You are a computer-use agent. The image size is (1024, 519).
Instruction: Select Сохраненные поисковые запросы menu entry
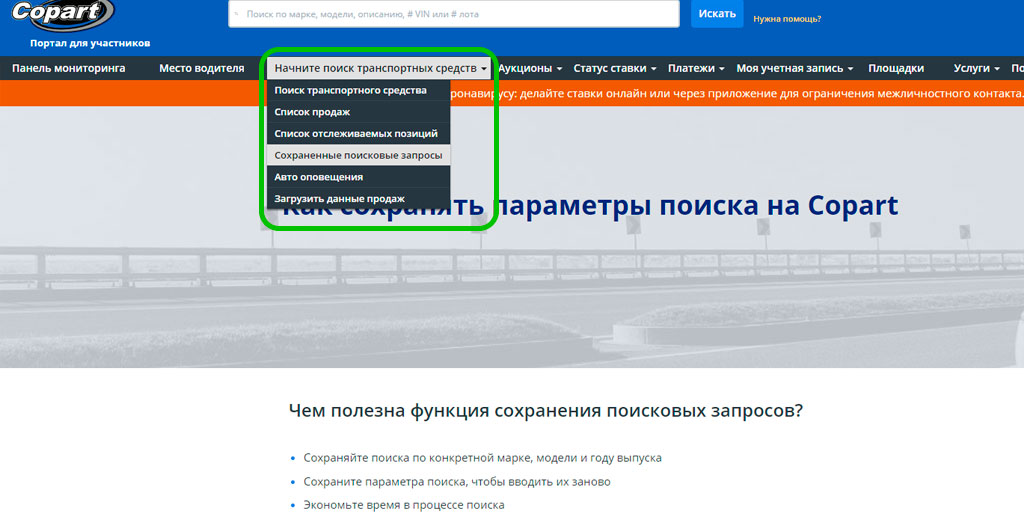pos(359,155)
